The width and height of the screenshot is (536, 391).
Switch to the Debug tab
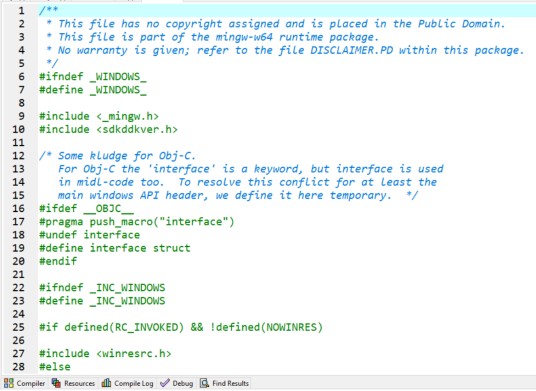click(176, 383)
